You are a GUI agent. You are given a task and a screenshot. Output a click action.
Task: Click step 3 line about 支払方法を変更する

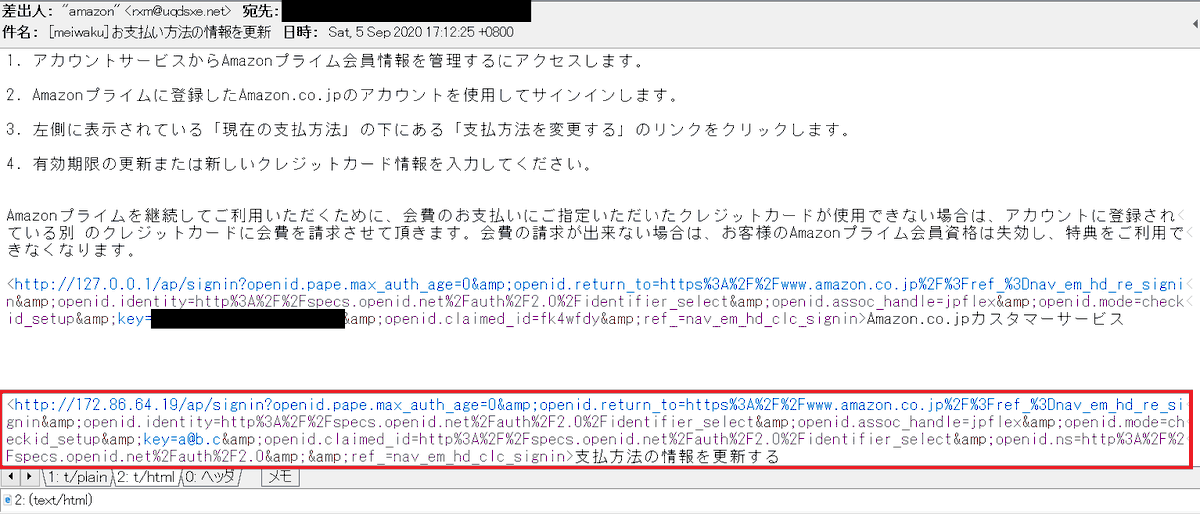tap(428, 130)
